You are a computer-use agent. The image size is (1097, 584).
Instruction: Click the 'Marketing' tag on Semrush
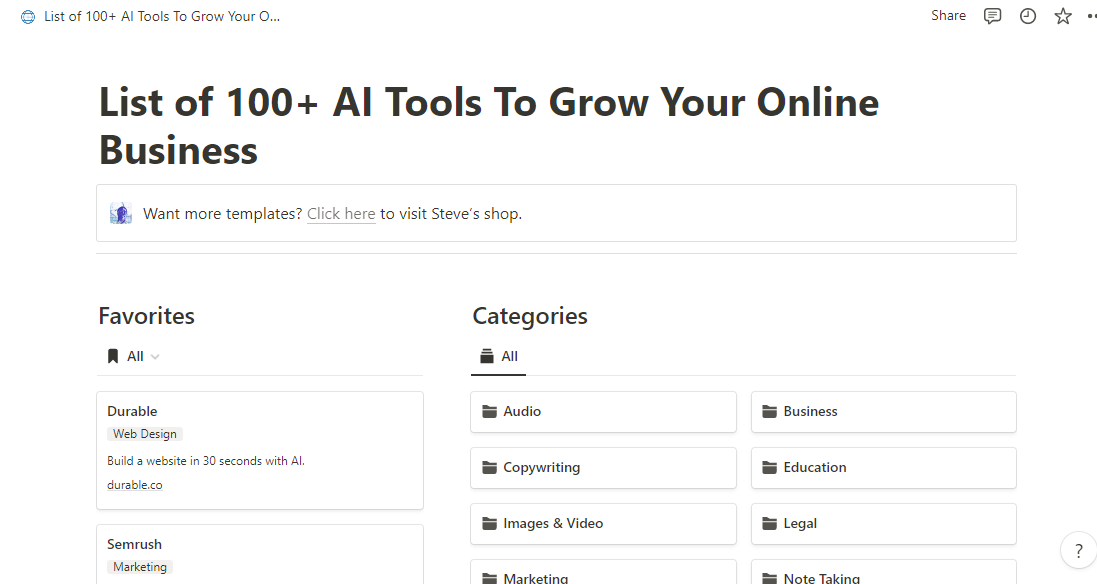click(140, 567)
